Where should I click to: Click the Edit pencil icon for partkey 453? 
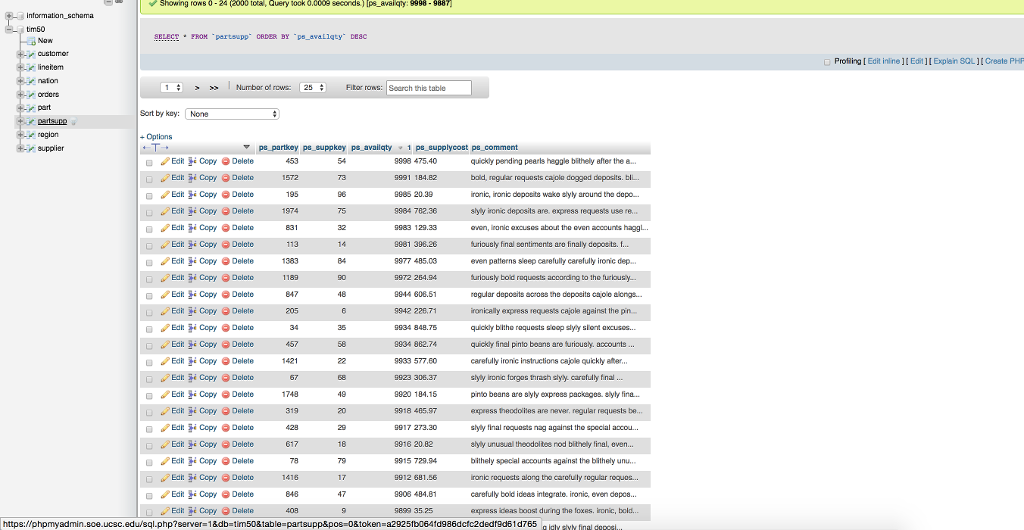point(166,161)
